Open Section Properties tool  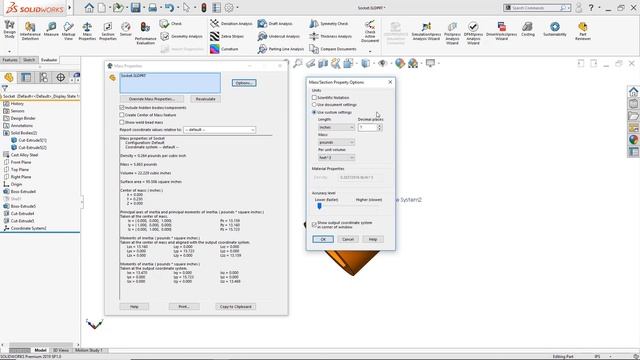(108, 31)
